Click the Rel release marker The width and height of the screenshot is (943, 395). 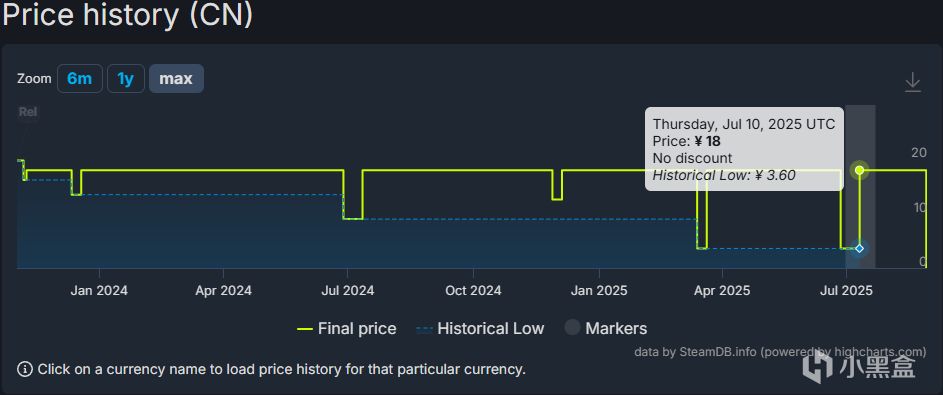[x=28, y=112]
